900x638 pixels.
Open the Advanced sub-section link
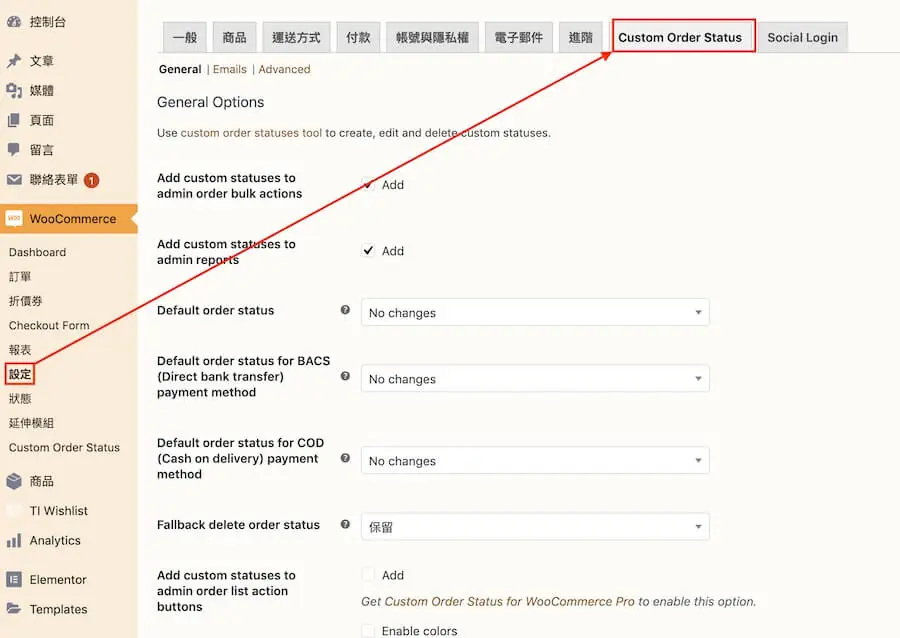284,69
